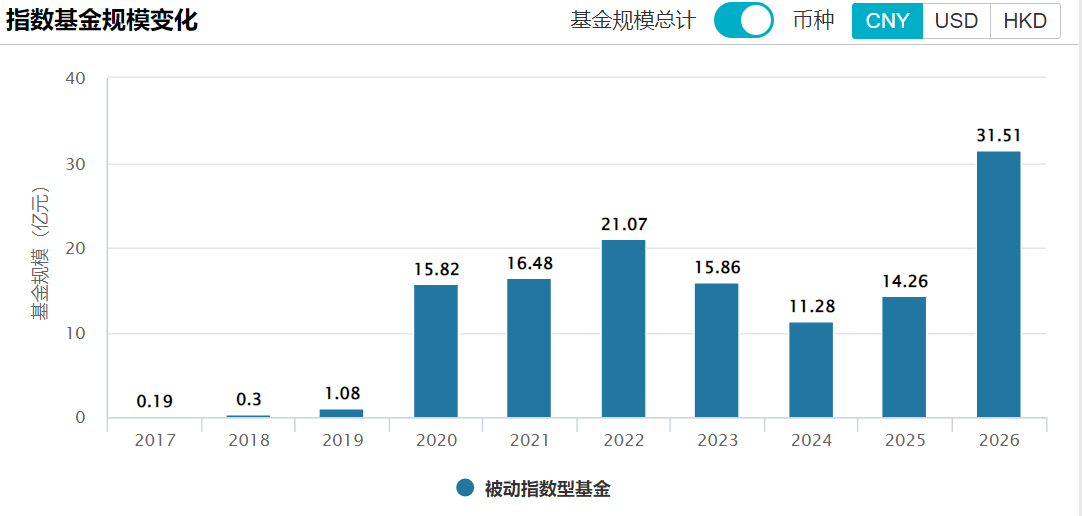Screen dimensions: 1082x516
Task: Click the 2024 bar valued 11.28
Action: tap(810, 370)
